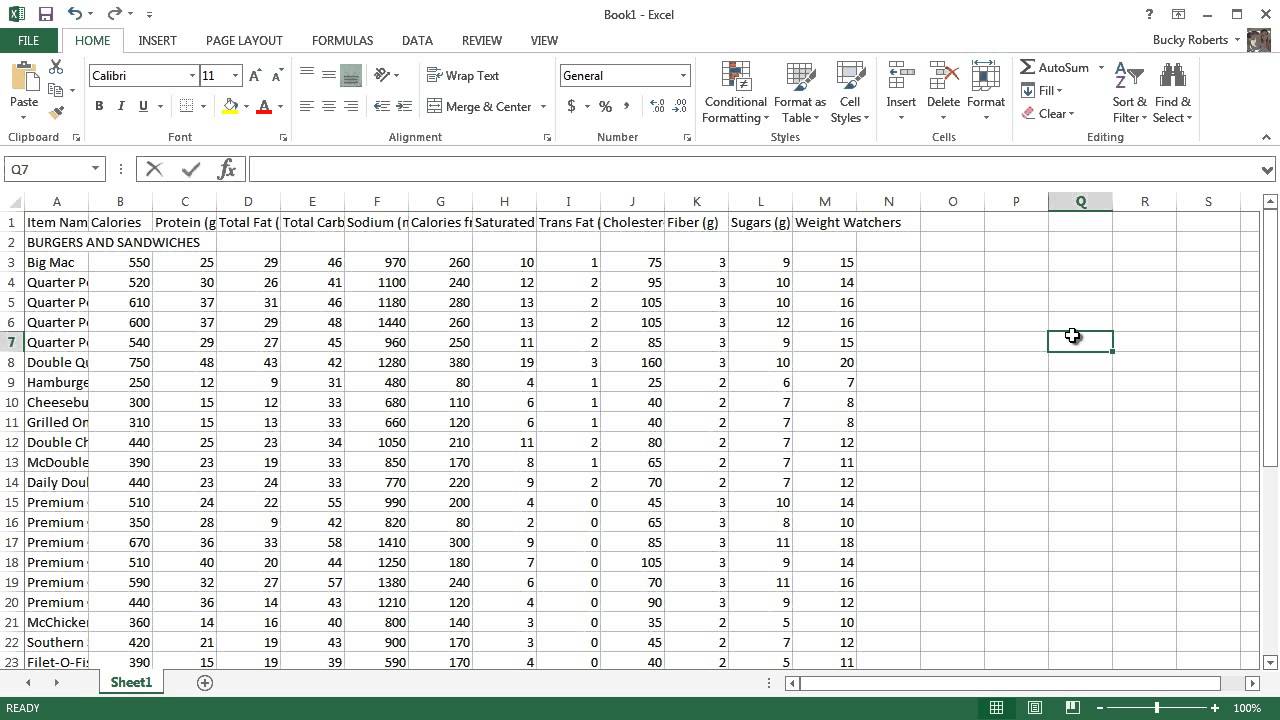Increase font size

pos(255,76)
